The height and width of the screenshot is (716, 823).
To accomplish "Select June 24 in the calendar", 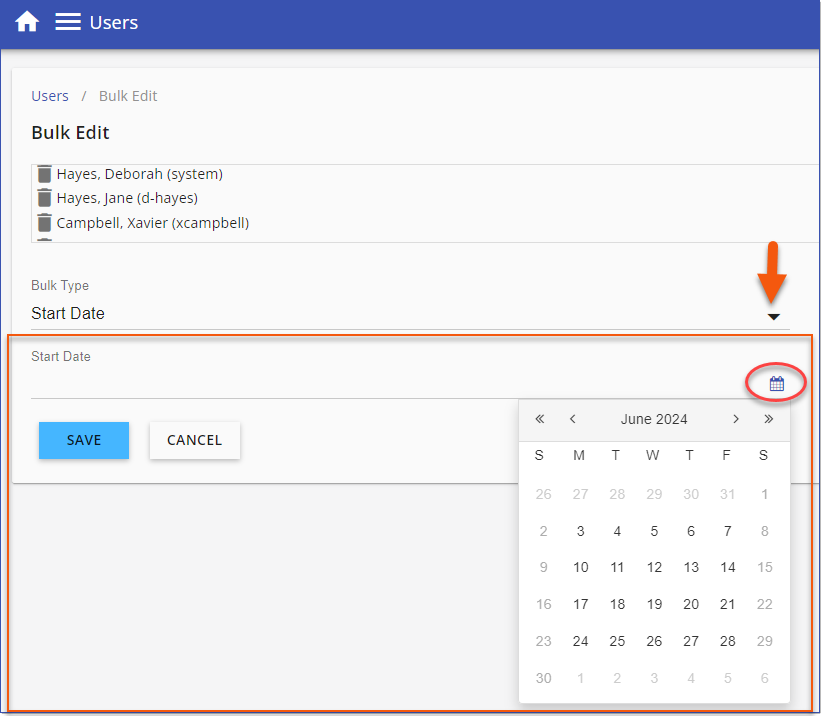I will click(x=581, y=640).
